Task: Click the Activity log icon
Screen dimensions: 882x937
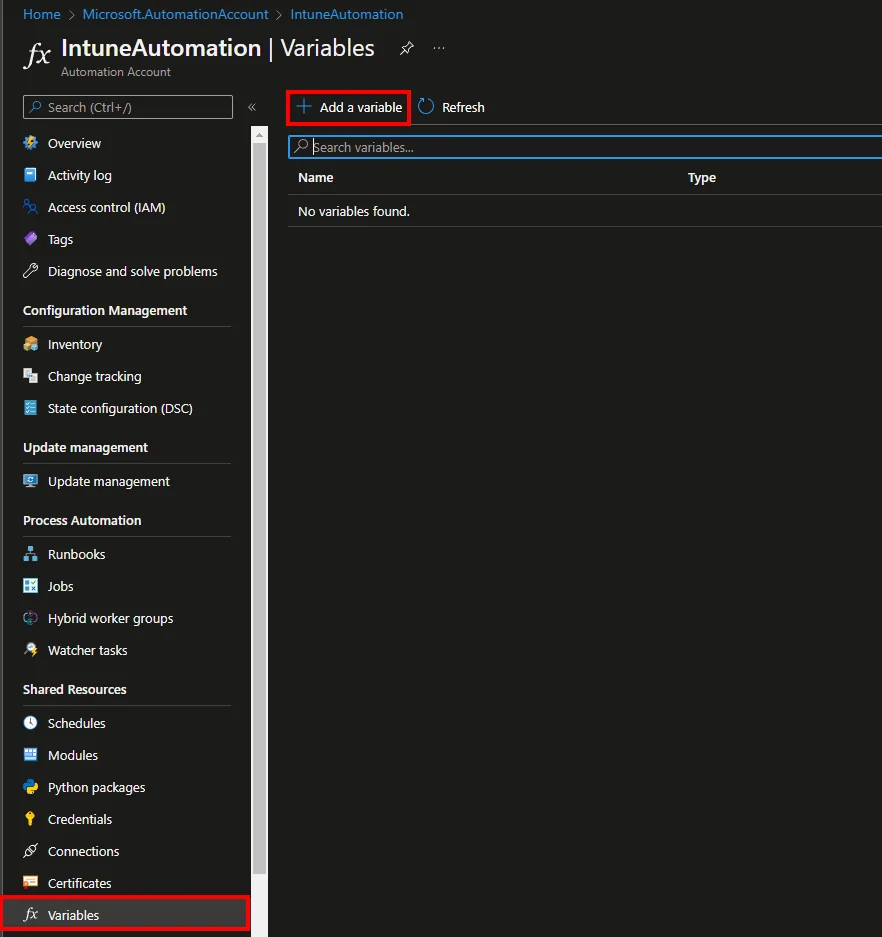Action: [x=30, y=174]
